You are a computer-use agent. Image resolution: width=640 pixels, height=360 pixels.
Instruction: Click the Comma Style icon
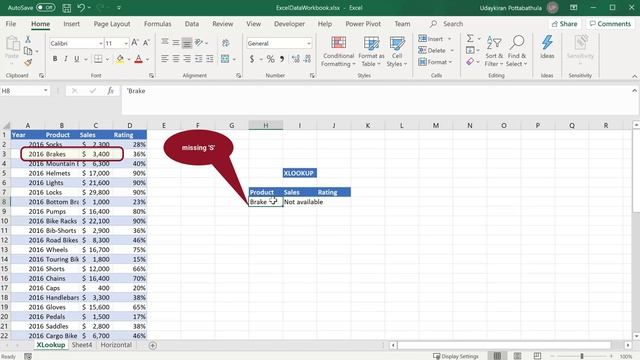coord(282,59)
